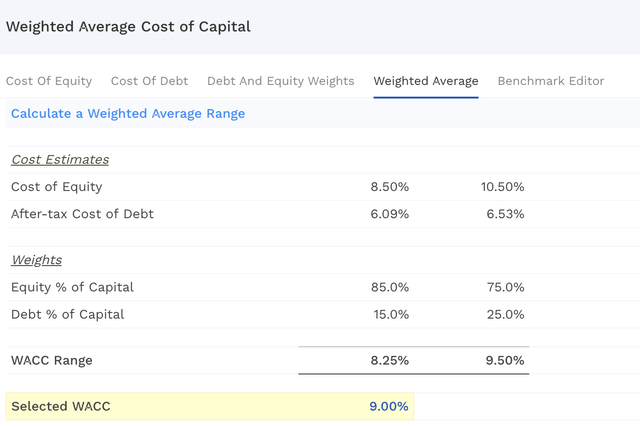The height and width of the screenshot is (427, 640).
Task: Open the Benchmark Editor tab
Action: 551,81
